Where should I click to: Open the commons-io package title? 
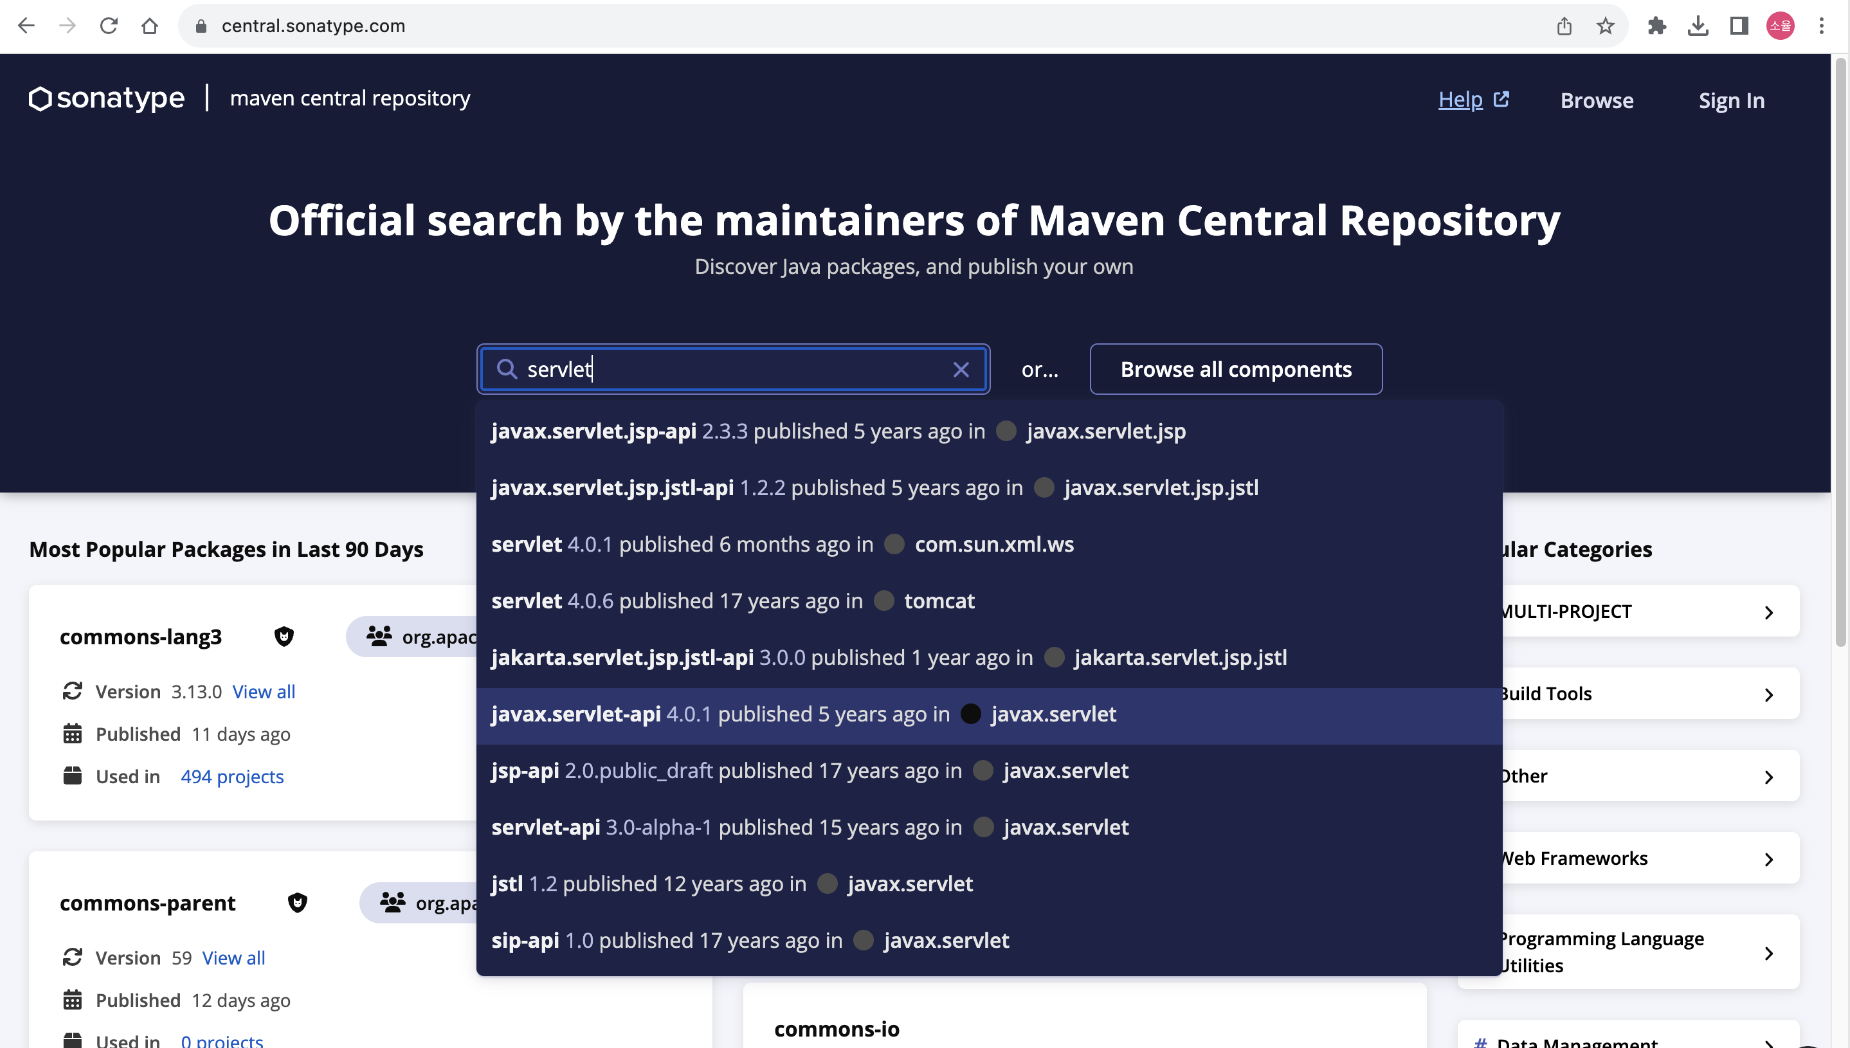click(837, 1029)
